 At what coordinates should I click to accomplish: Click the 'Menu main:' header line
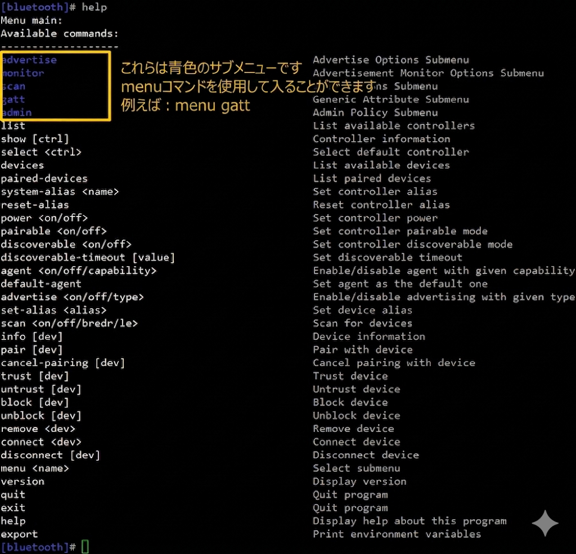tap(32, 21)
